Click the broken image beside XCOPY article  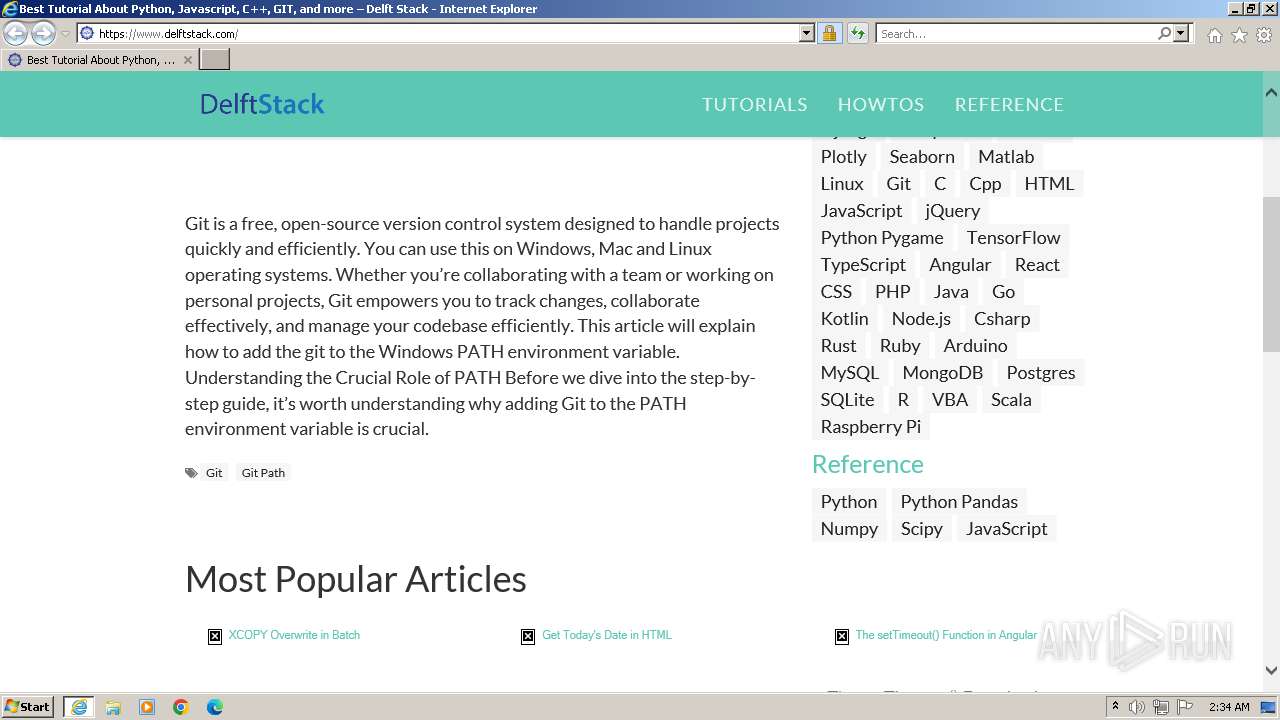click(215, 636)
